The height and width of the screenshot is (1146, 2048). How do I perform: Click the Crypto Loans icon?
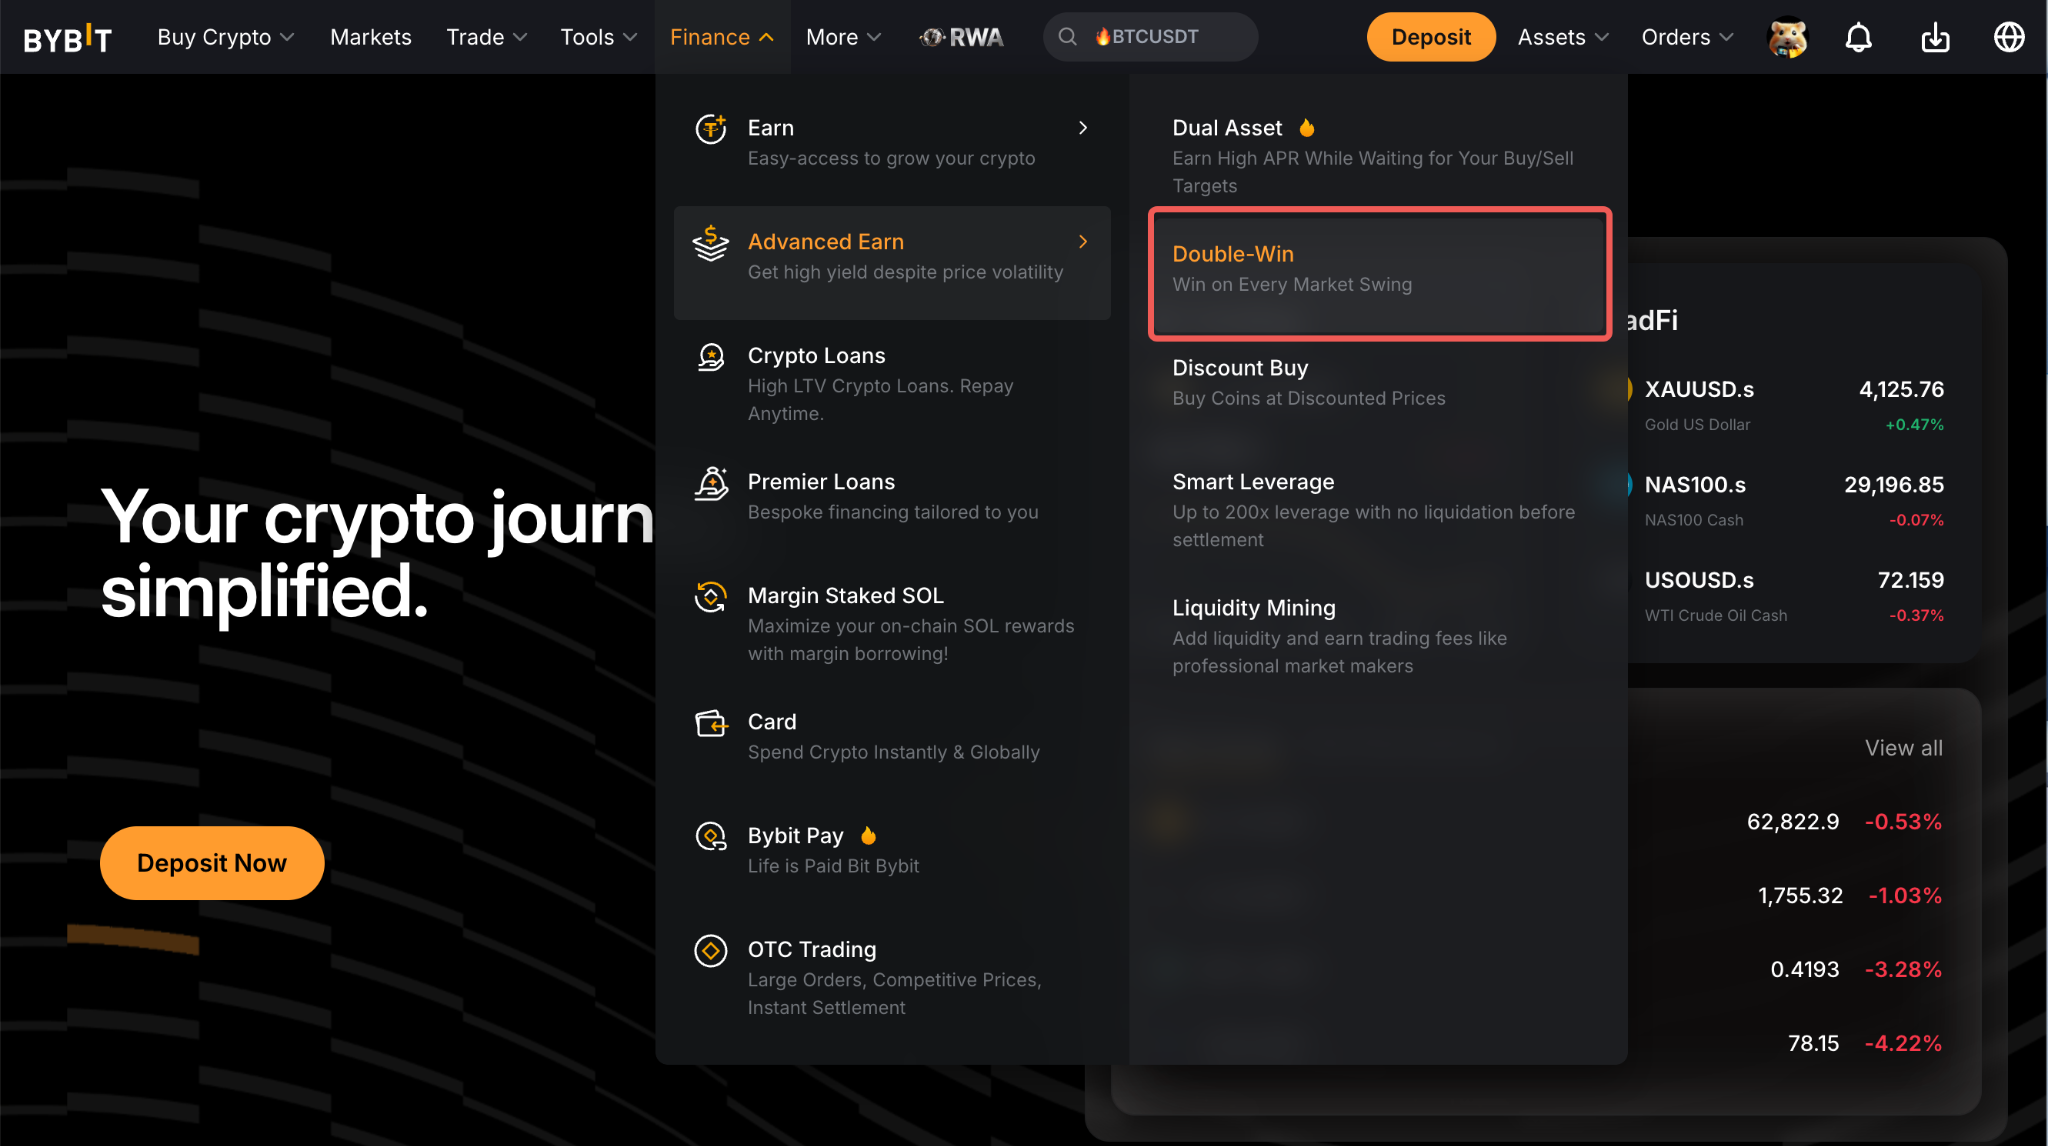tap(711, 357)
